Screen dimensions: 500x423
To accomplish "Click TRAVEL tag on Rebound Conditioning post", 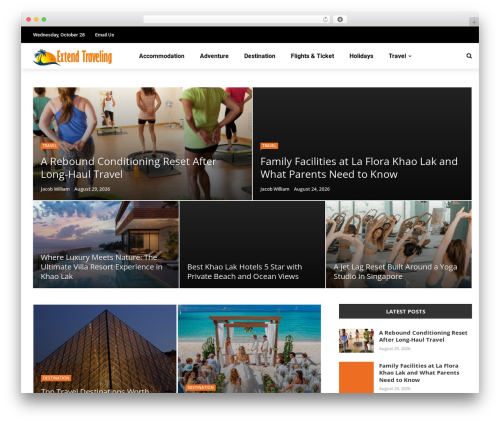I will pyautogui.click(x=49, y=146).
